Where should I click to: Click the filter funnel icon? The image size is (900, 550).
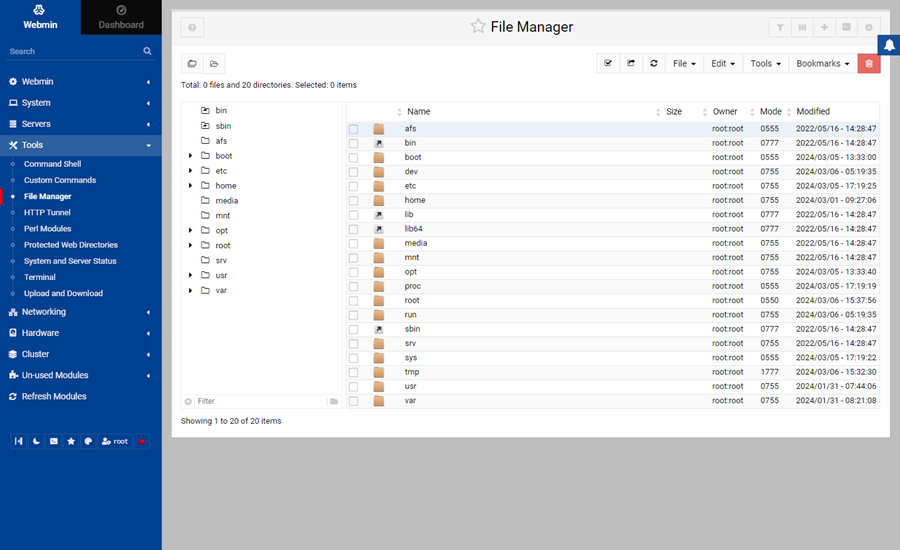780,28
